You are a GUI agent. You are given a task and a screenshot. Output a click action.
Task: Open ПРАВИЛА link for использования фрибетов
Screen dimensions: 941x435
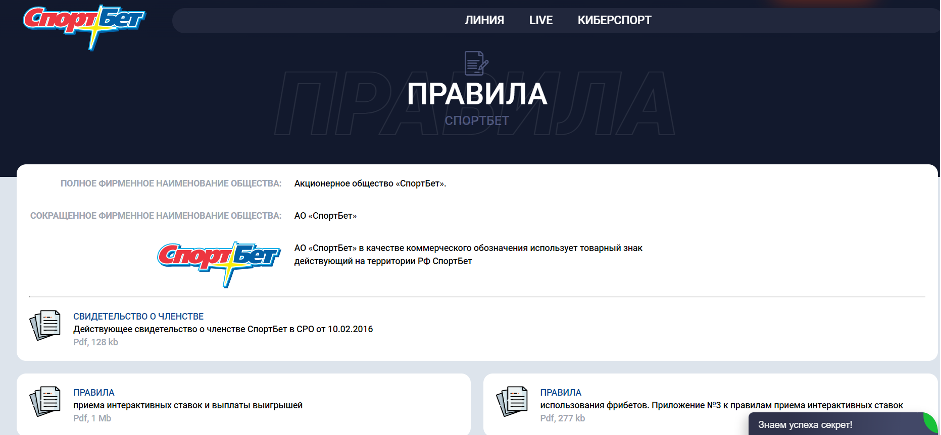[x=561, y=393]
